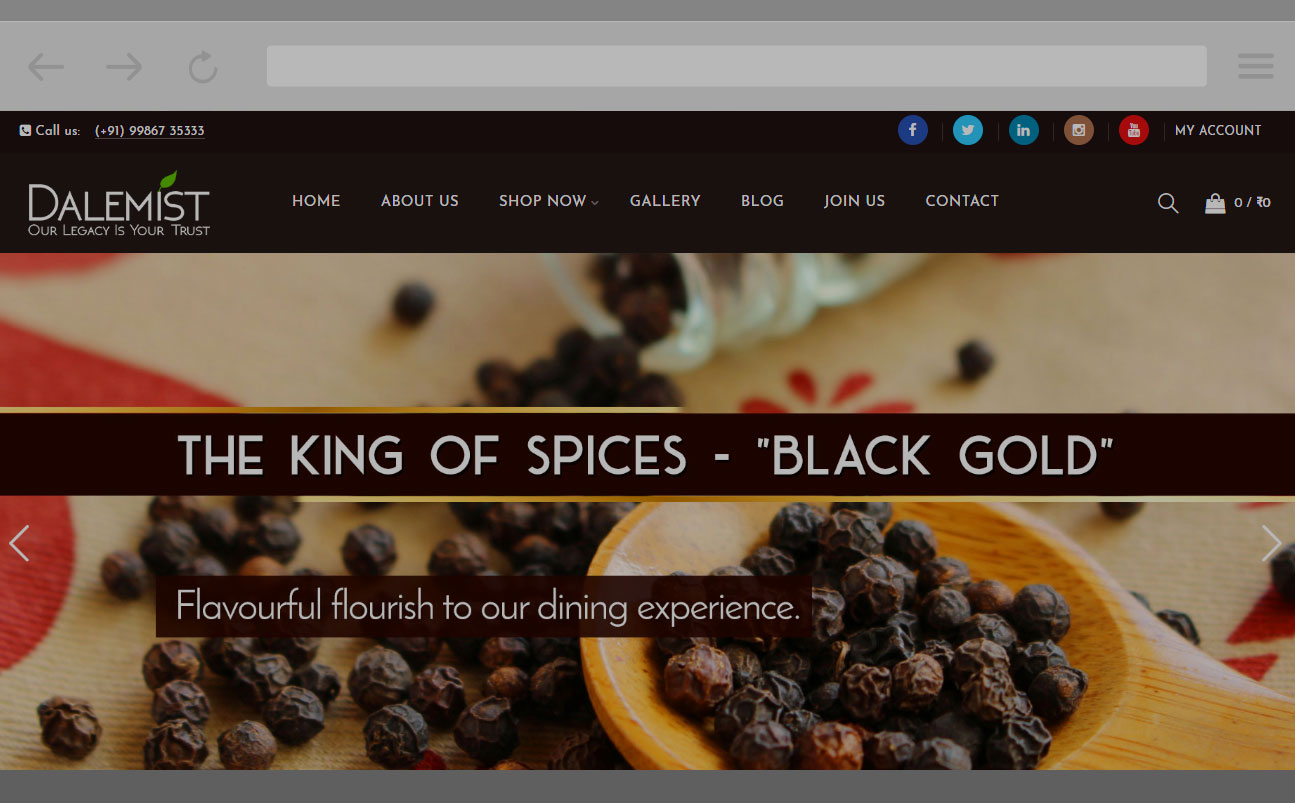This screenshot has height=803, width=1295.
Task: Click the phone number link
Action: click(x=150, y=131)
